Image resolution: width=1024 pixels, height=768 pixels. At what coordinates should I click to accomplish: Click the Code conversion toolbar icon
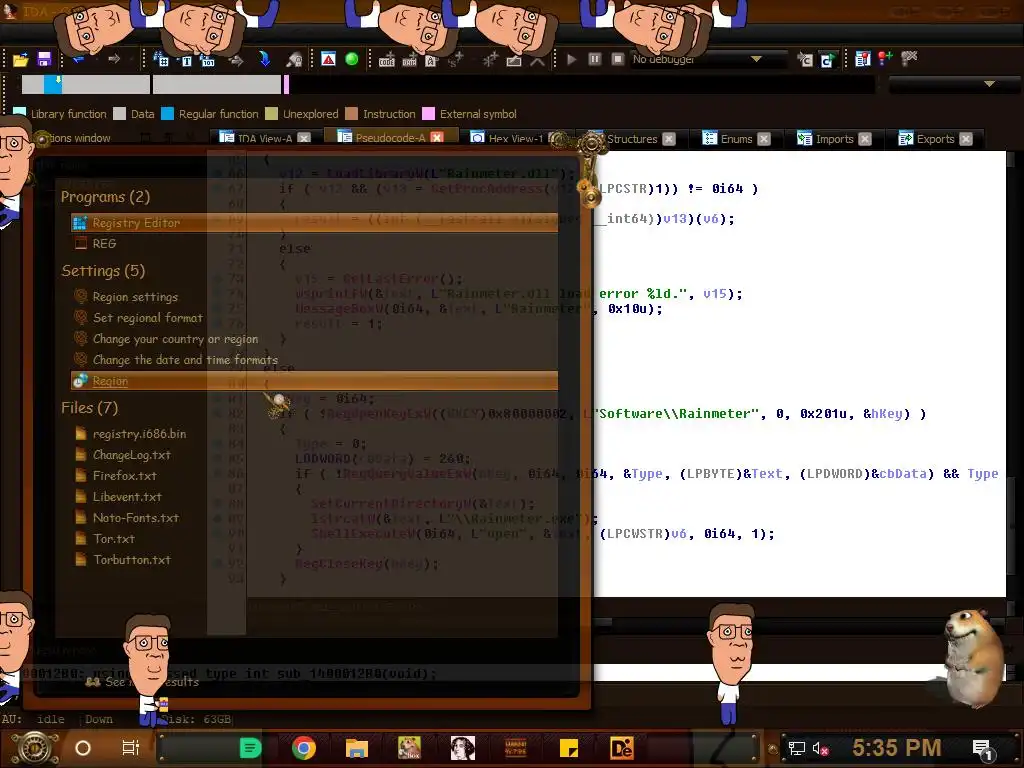click(x=387, y=60)
